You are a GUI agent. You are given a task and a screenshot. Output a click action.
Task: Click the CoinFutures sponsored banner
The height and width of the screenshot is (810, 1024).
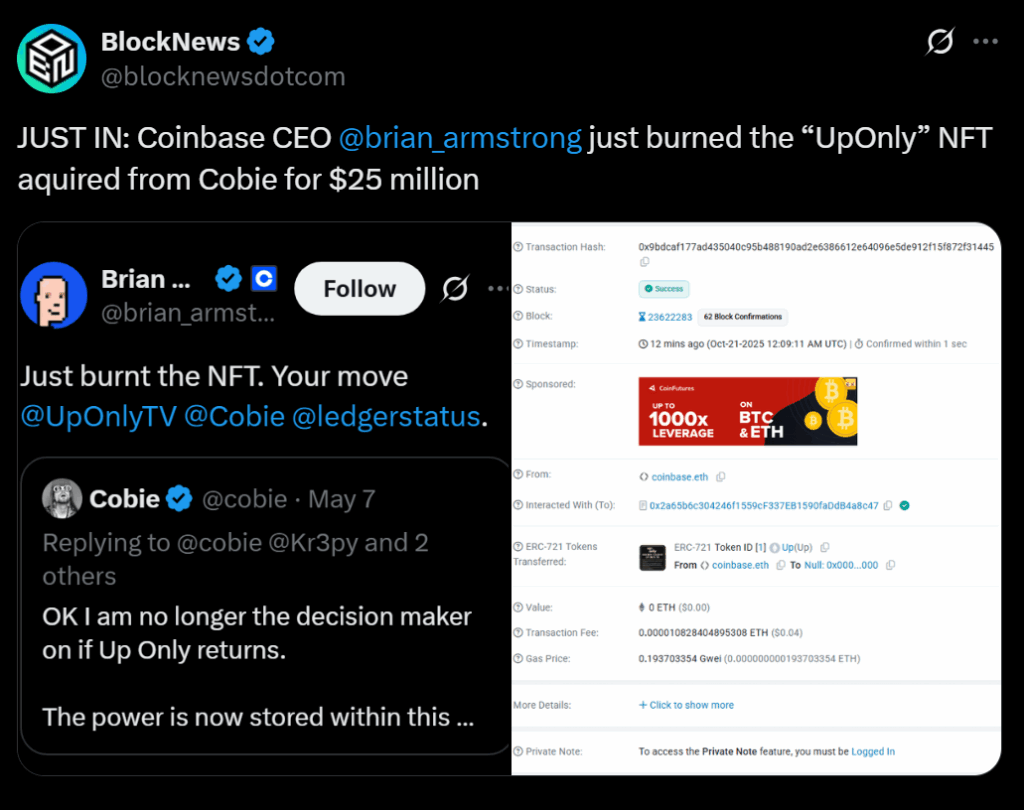747,411
